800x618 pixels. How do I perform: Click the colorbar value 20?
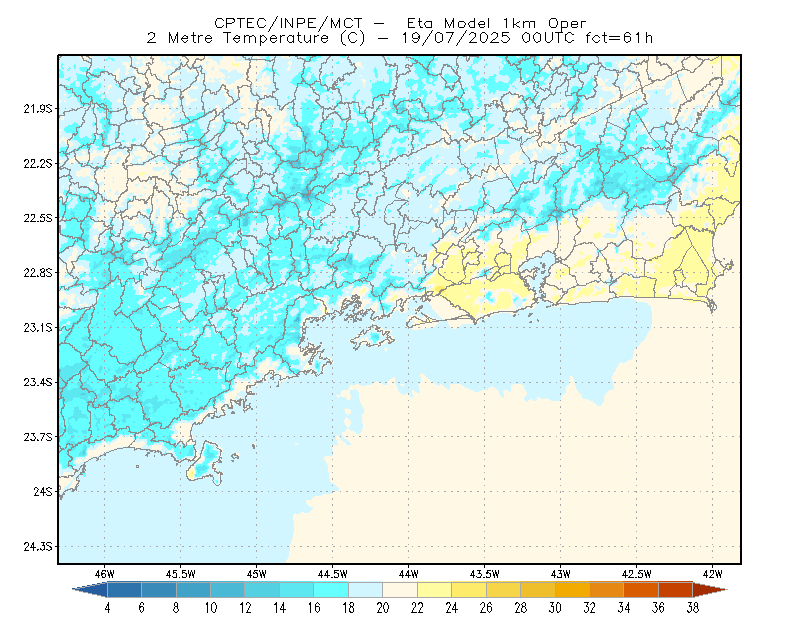click(x=383, y=608)
